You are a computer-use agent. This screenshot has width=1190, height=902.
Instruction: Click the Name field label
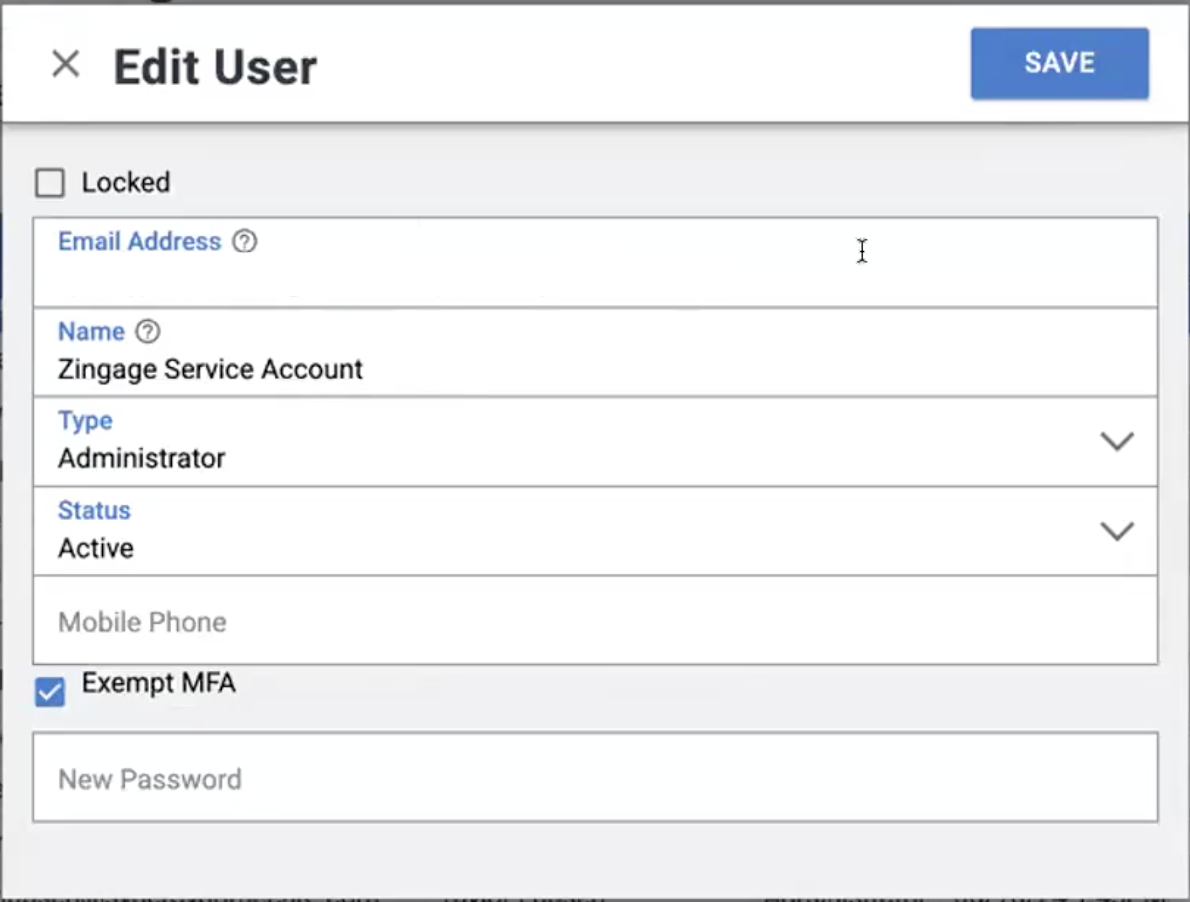point(91,332)
